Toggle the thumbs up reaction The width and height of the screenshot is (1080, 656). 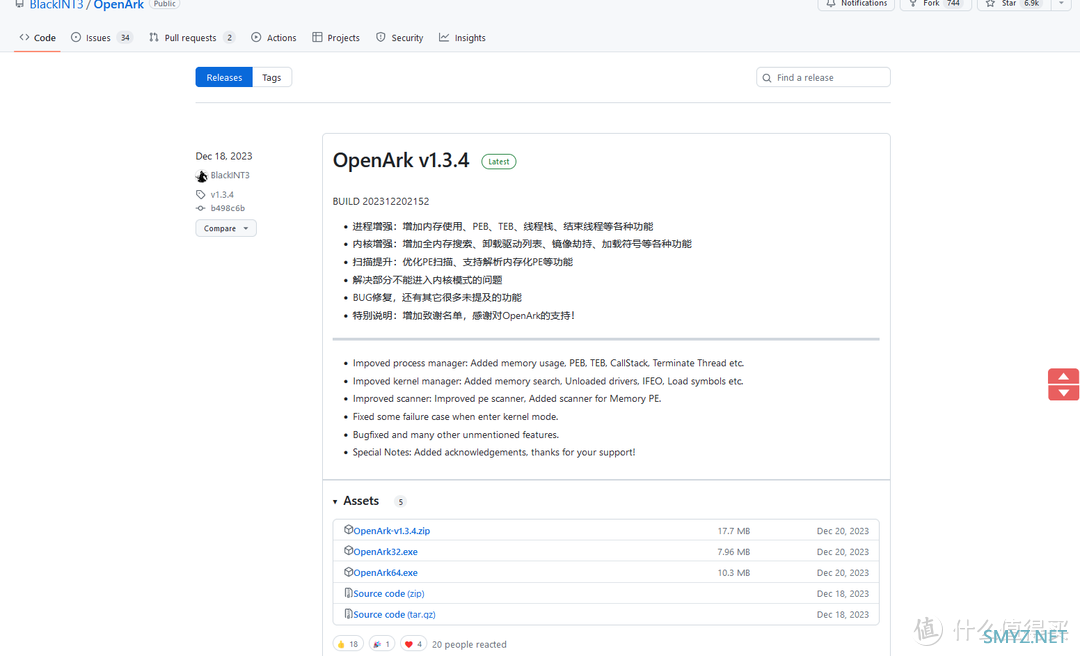(349, 644)
